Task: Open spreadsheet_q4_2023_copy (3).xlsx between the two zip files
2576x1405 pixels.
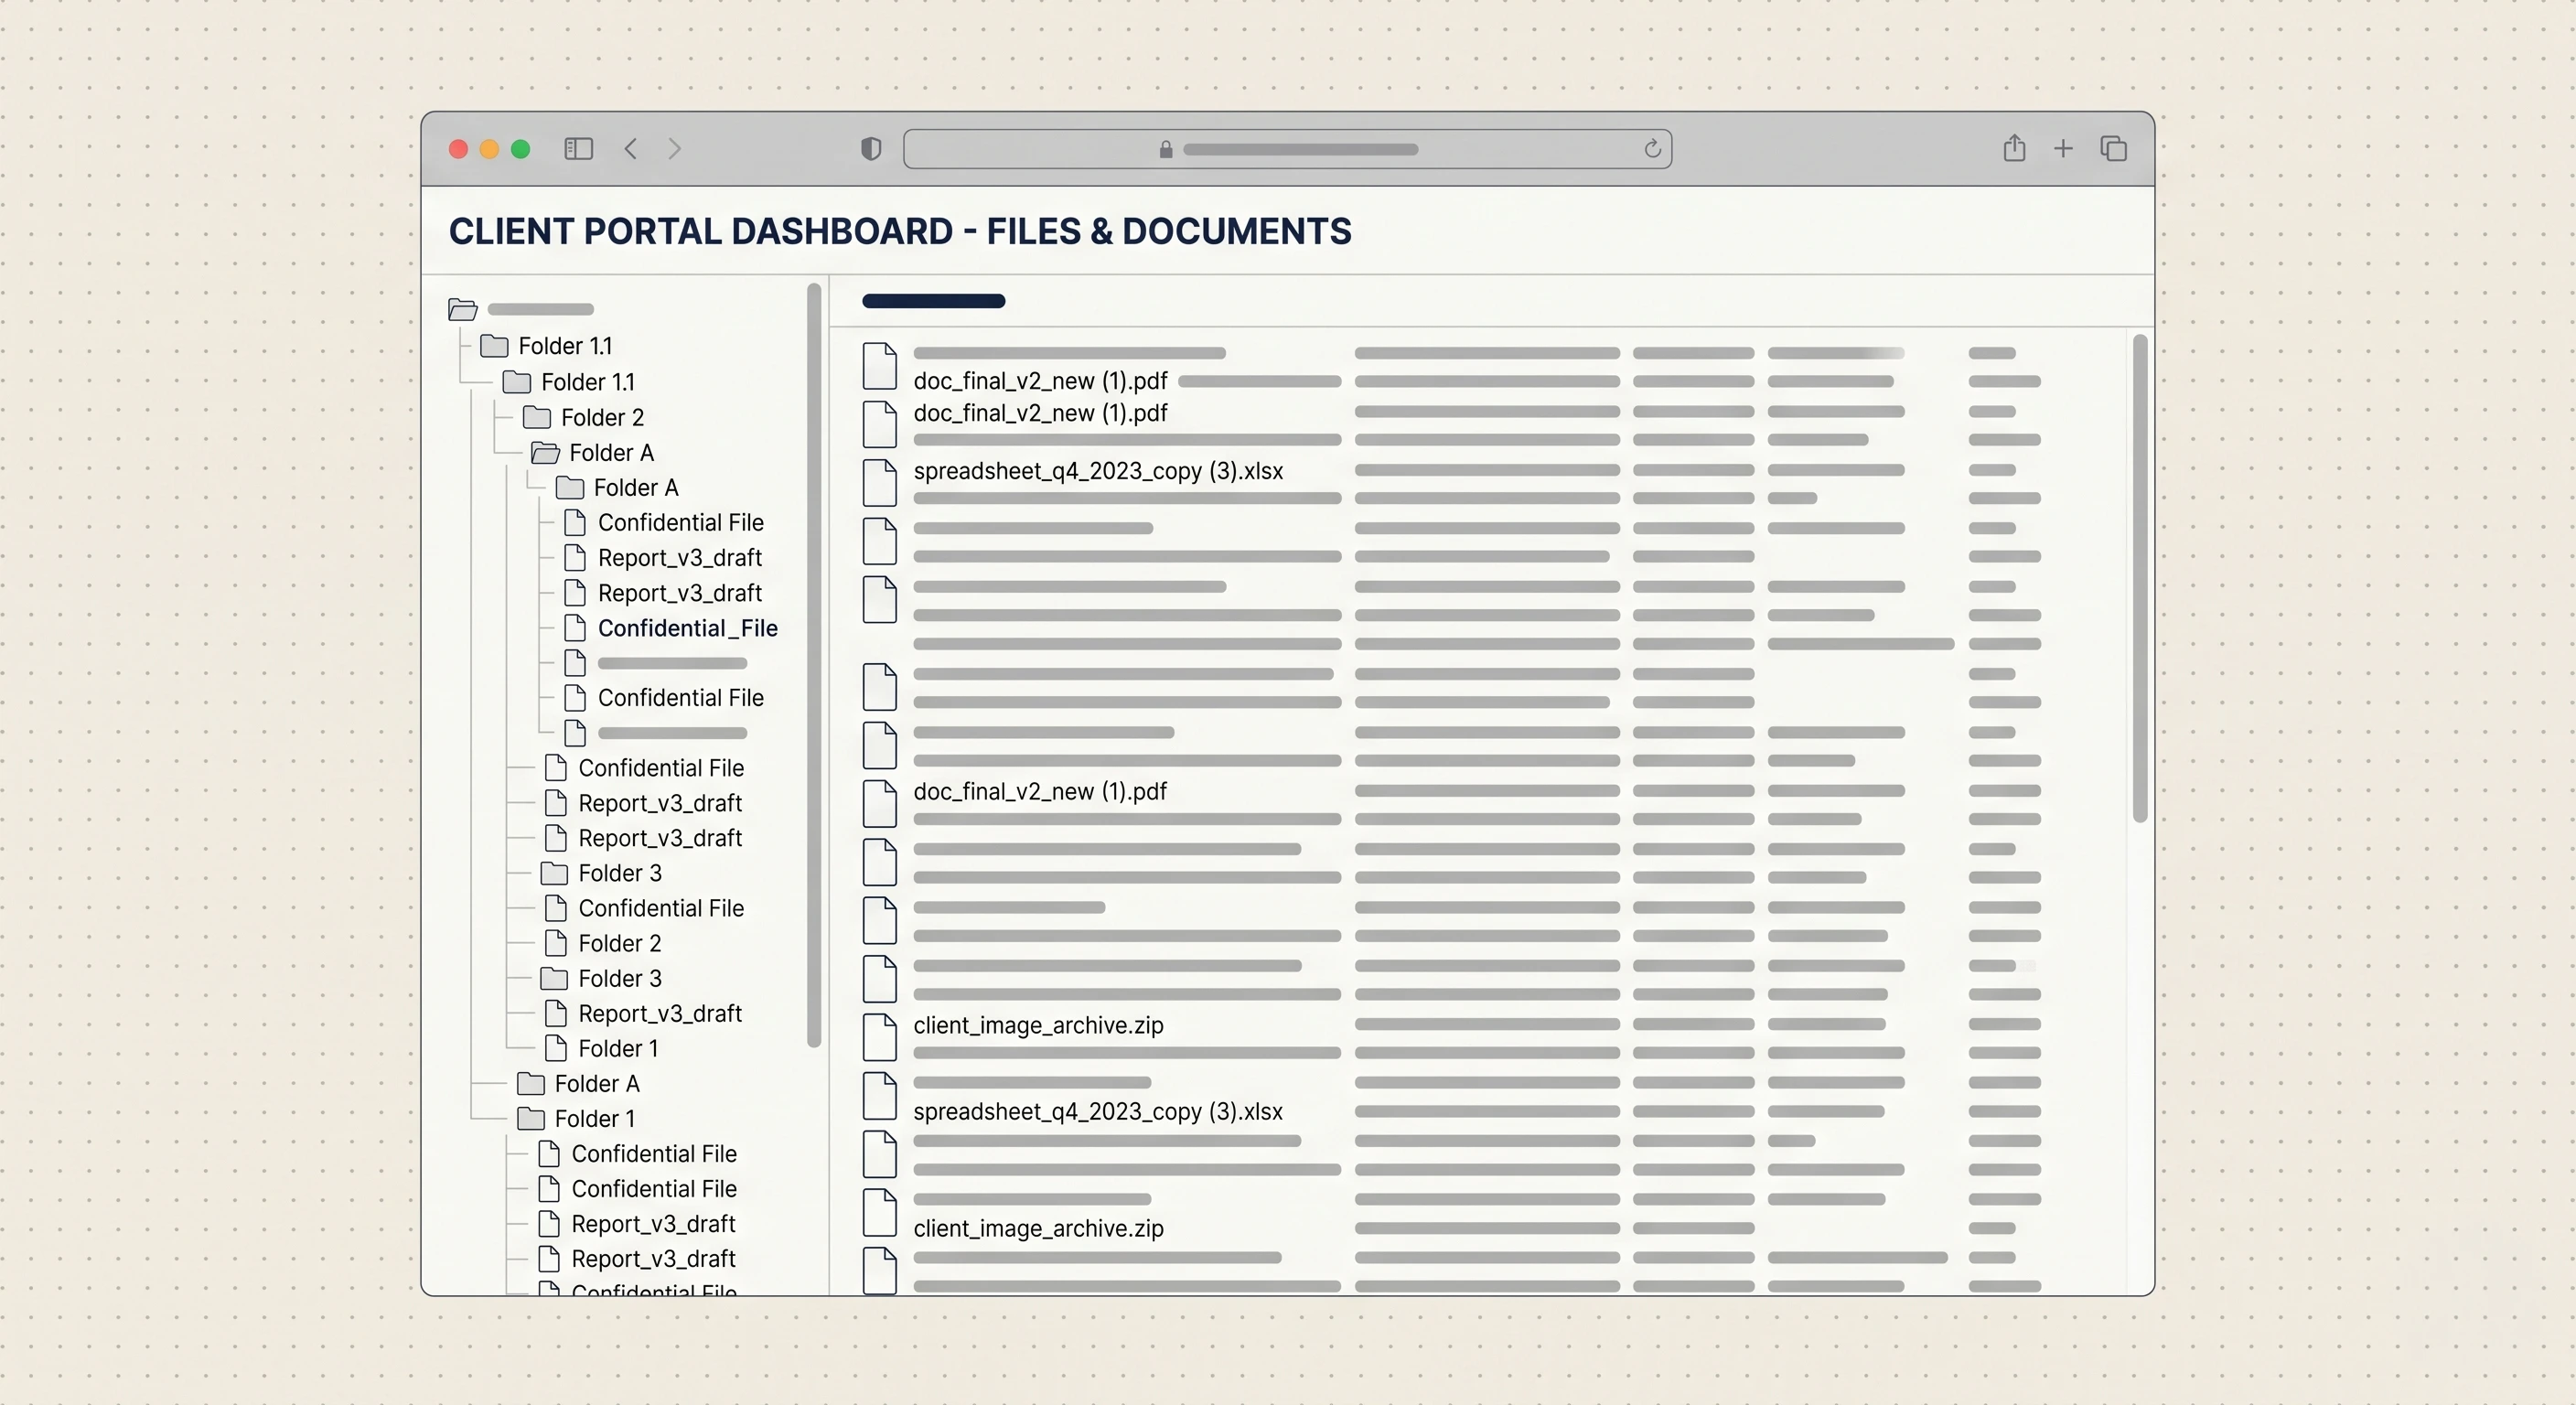Action: [1097, 1111]
